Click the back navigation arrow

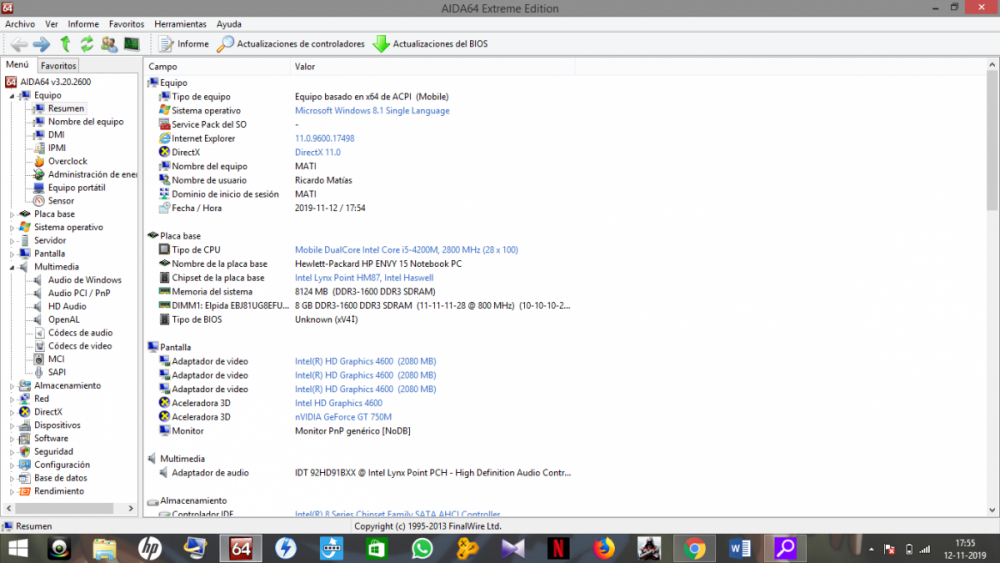[19, 44]
